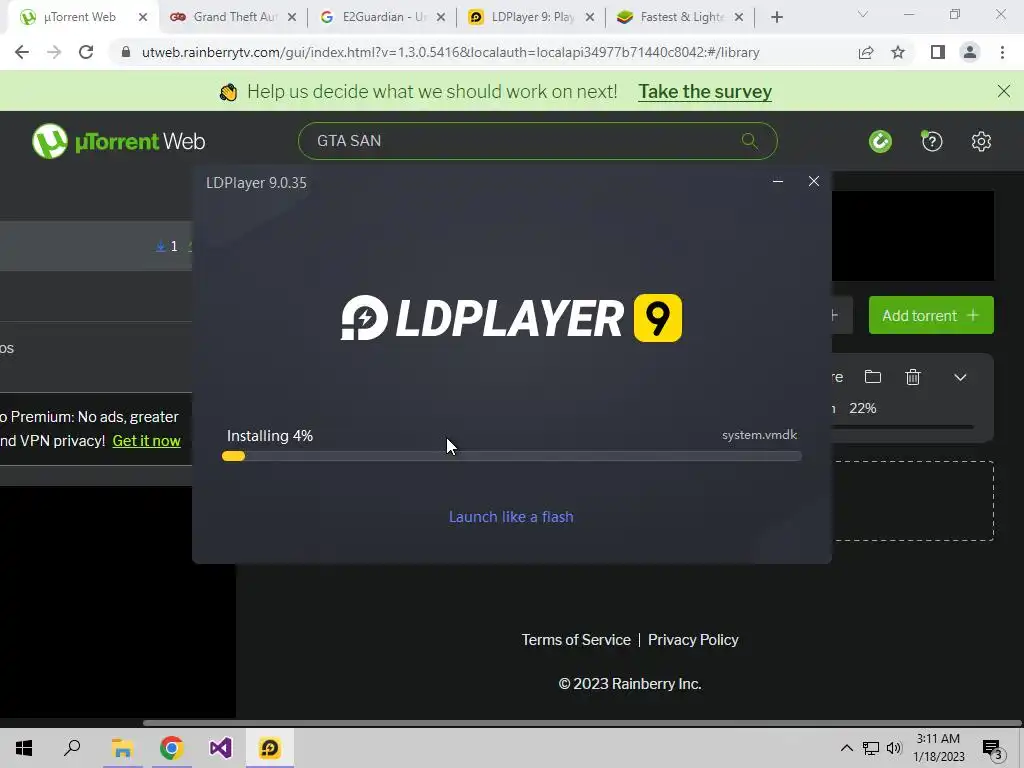Click the LDPlayer 9 logo

(511, 318)
